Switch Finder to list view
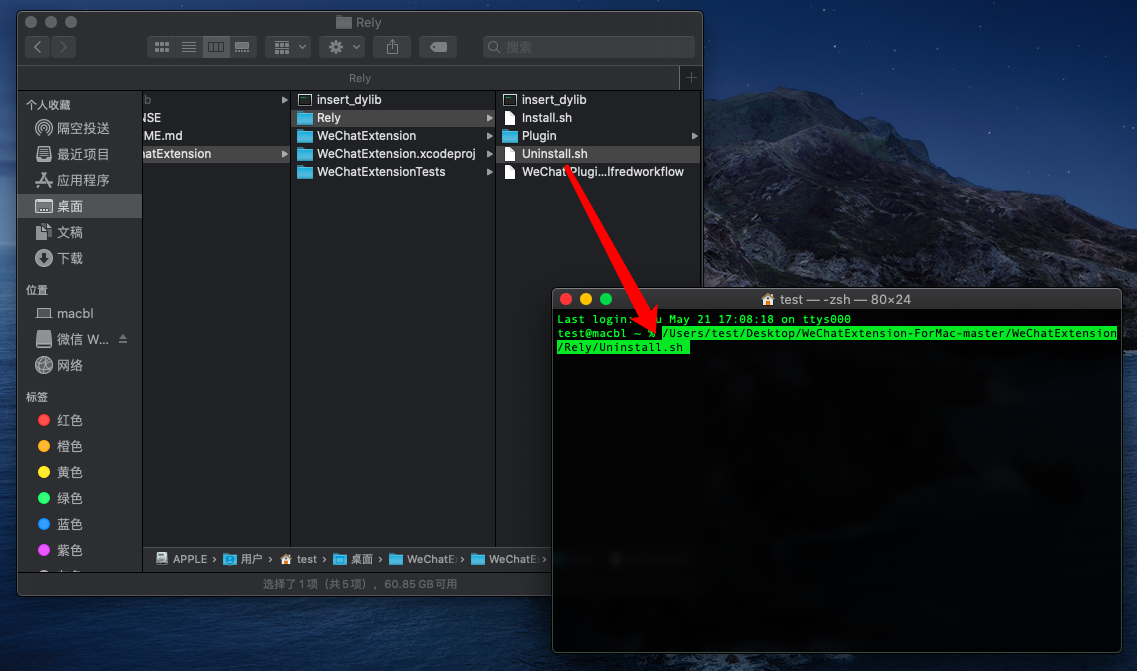This screenshot has height=671, width=1137. [189, 47]
